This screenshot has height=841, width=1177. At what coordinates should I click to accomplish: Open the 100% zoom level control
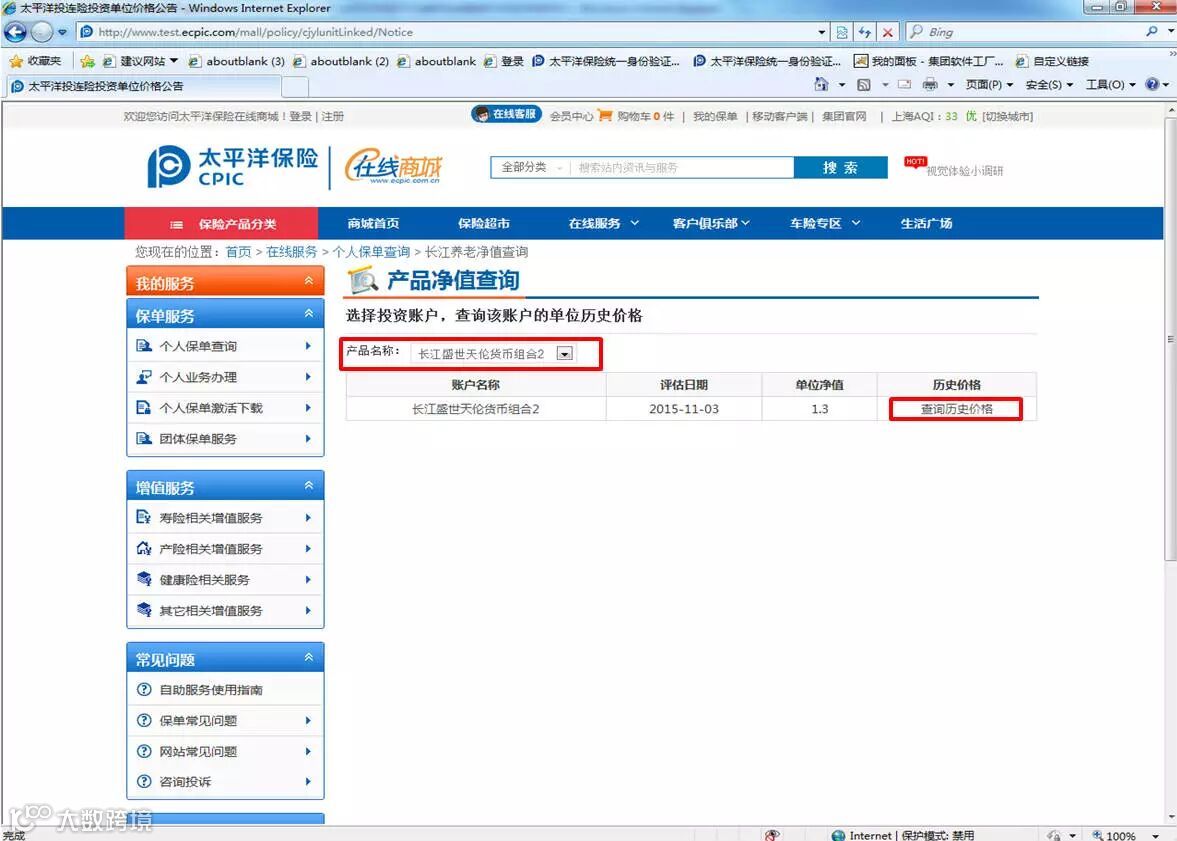point(1125,835)
